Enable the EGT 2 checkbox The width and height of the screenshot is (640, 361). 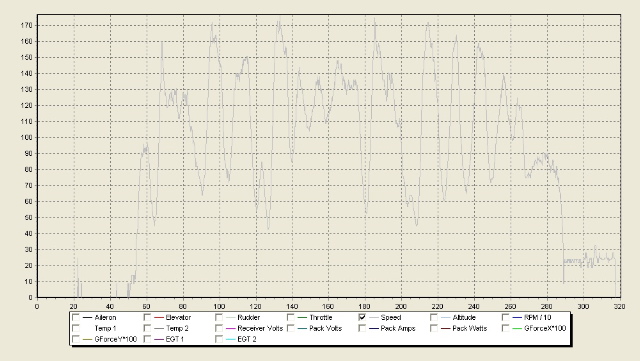219,339
